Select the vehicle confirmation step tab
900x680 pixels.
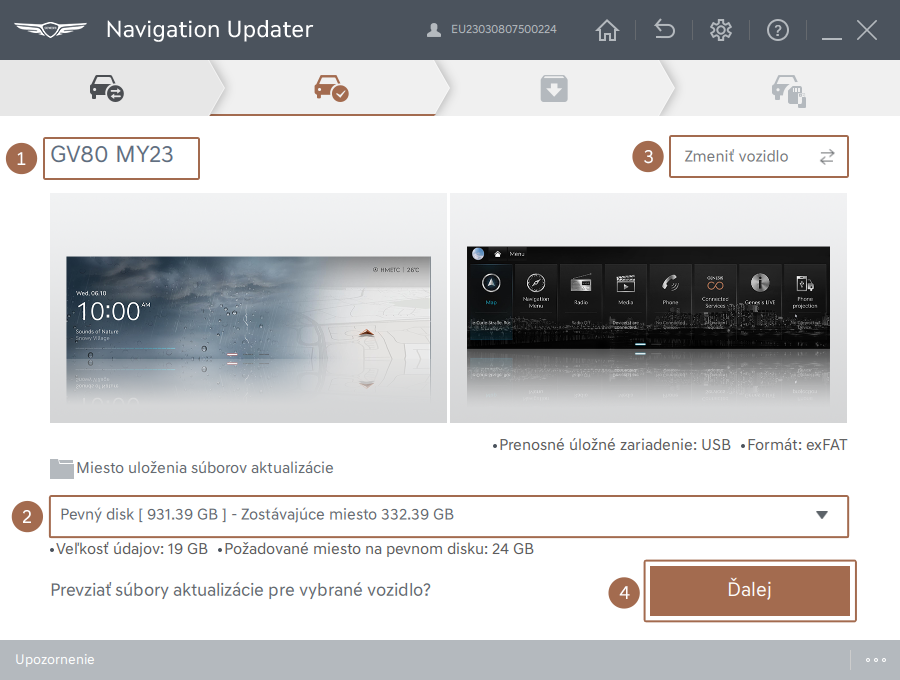pos(331,88)
